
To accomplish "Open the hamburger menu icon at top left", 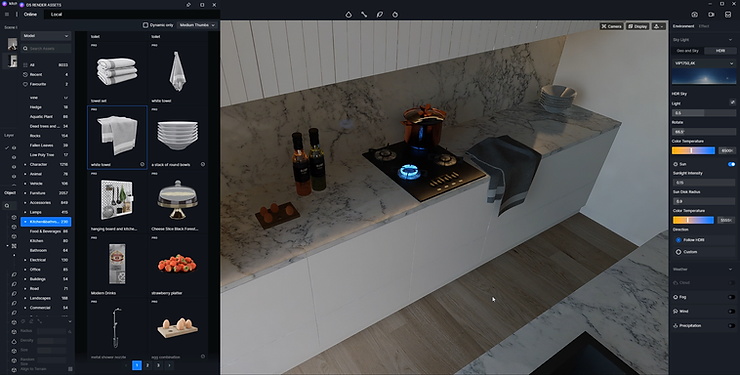I will 7,14.
